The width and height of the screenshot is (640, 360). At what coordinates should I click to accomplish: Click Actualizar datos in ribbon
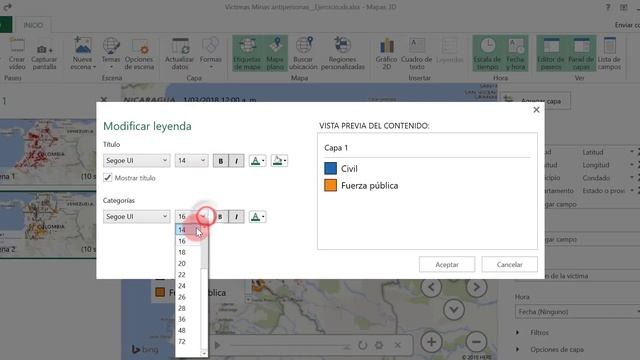click(180, 54)
